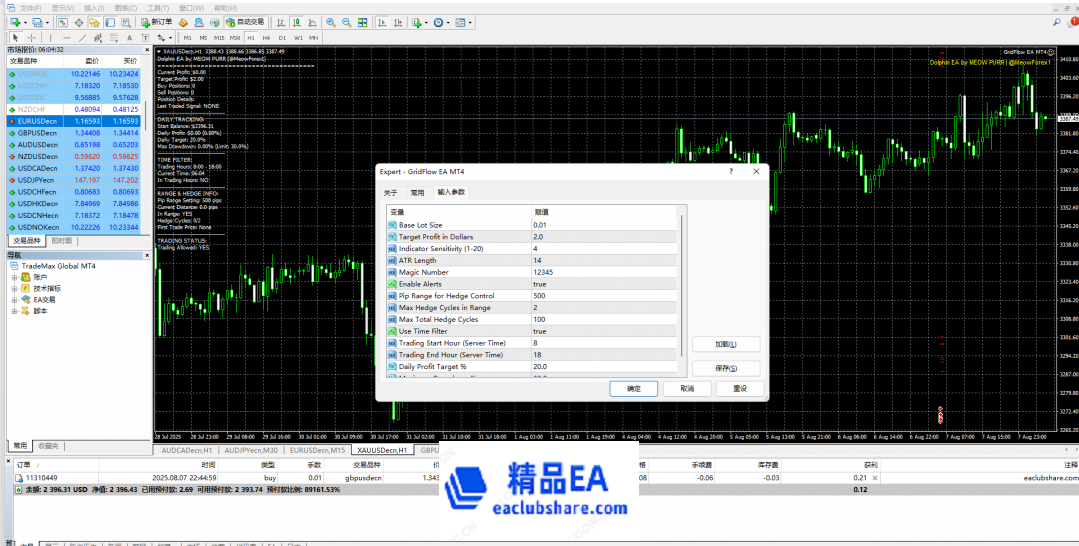Click the 加载 (Load) button
Image resolution: width=1079 pixels, height=546 pixels.
click(x=726, y=344)
